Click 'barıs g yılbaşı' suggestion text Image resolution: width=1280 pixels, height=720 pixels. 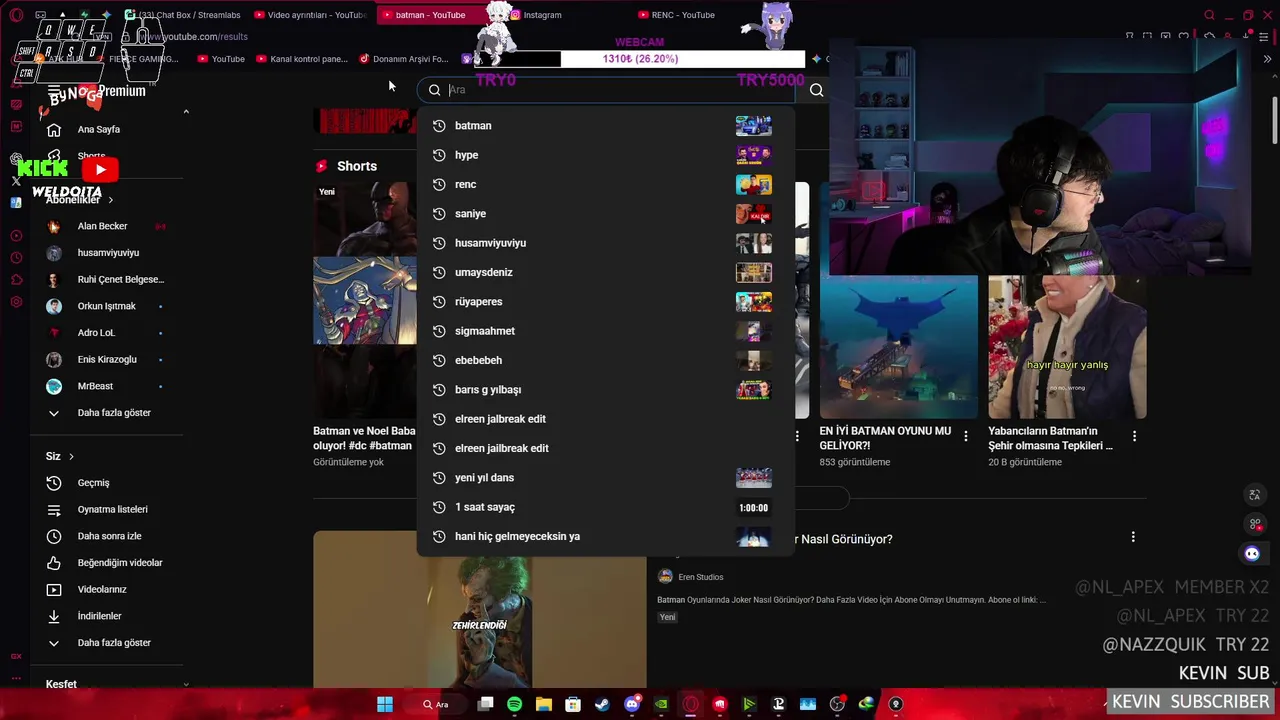click(x=488, y=390)
